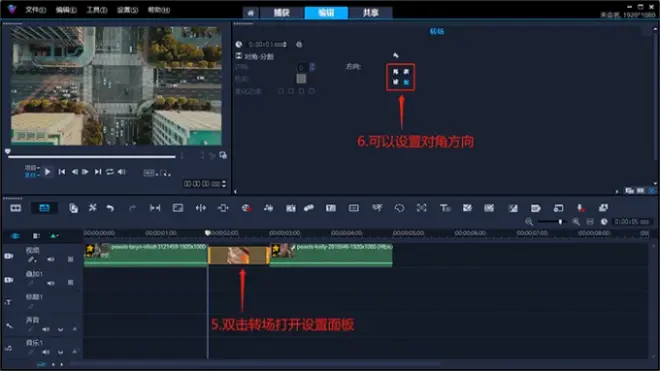Open the Mask Creator tool
660x371 pixels.
pos(399,208)
